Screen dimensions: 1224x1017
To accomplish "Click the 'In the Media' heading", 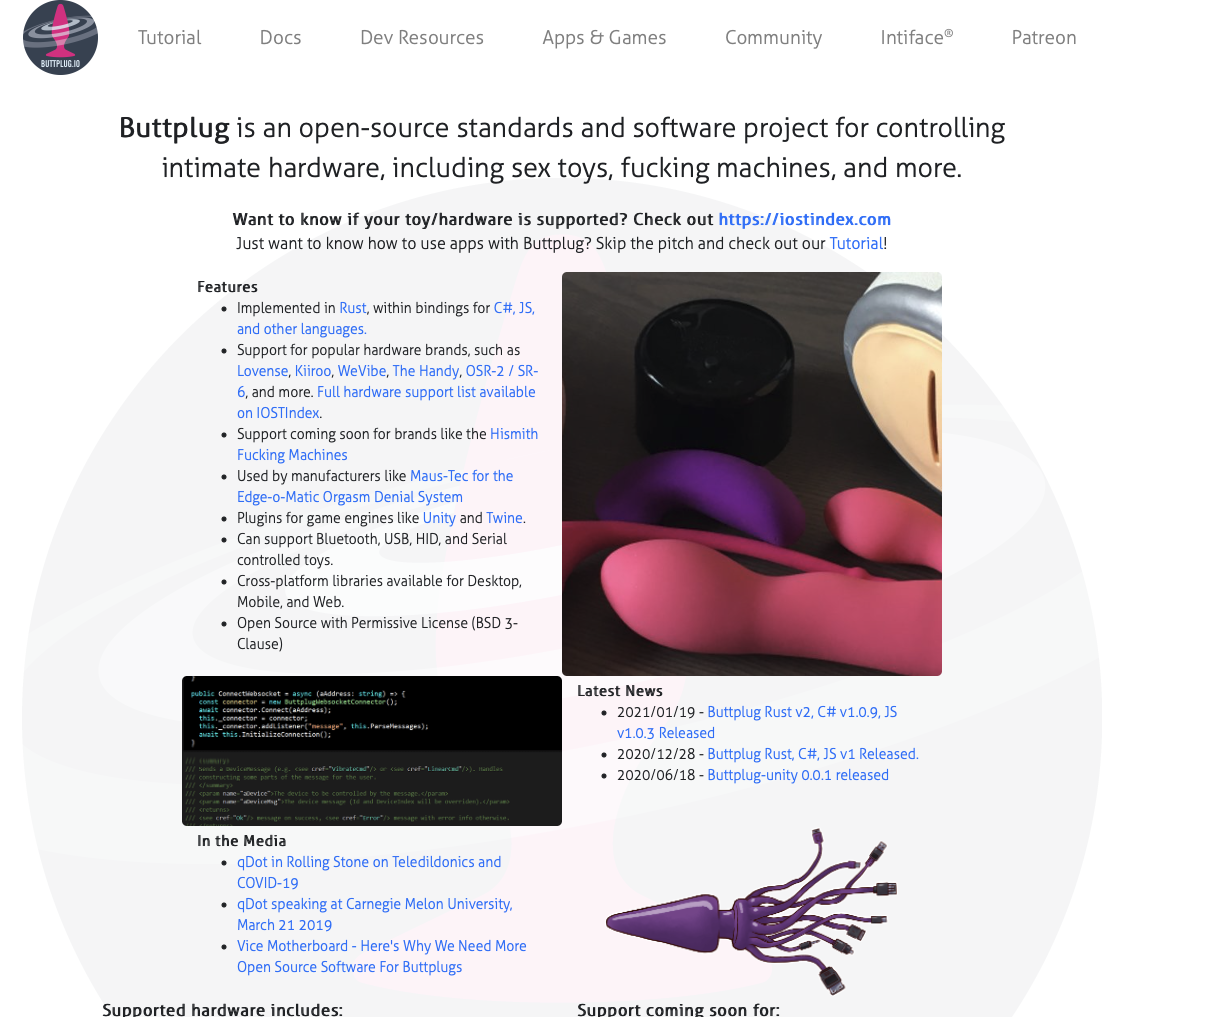I will pyautogui.click(x=242, y=841).
